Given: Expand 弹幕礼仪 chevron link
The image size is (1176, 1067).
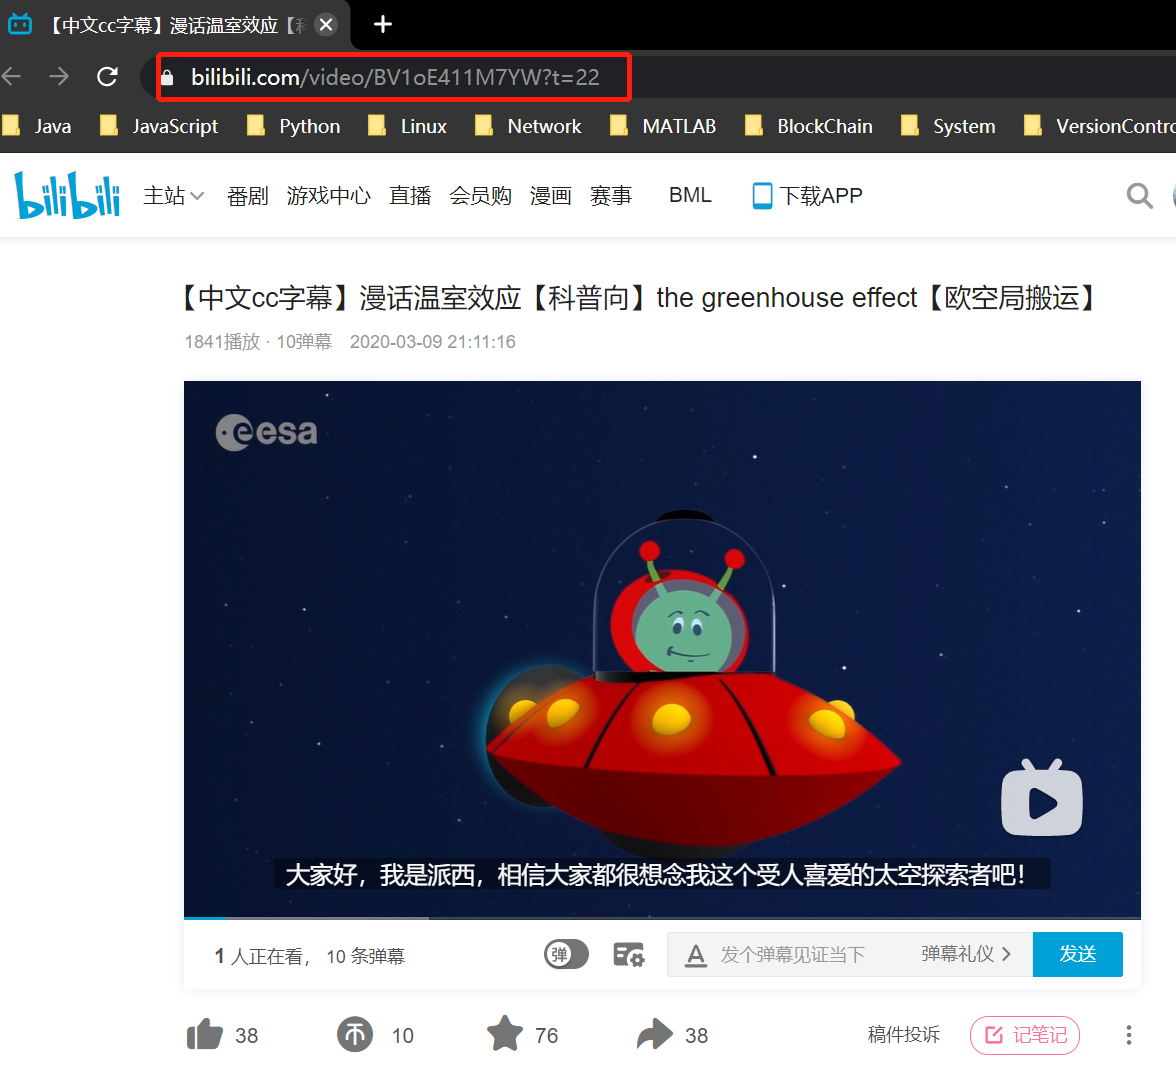Looking at the screenshot, I should tap(966, 954).
